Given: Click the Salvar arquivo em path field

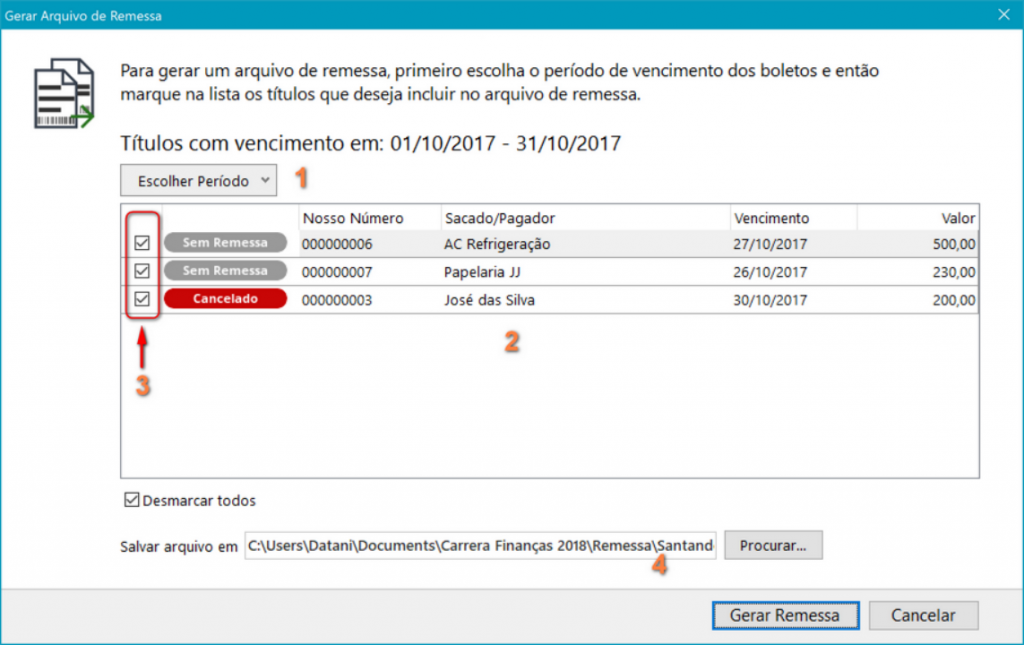Looking at the screenshot, I should tap(480, 546).
